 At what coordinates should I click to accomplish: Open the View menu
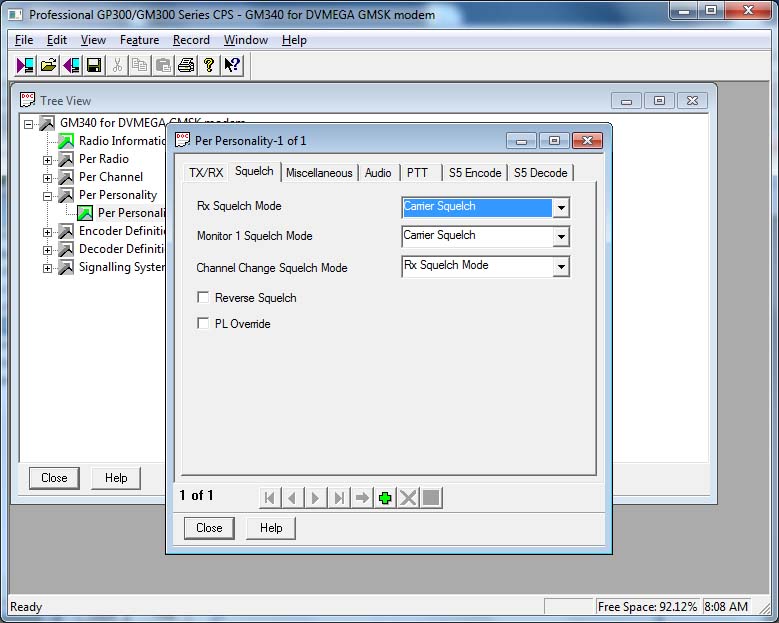(x=93, y=40)
